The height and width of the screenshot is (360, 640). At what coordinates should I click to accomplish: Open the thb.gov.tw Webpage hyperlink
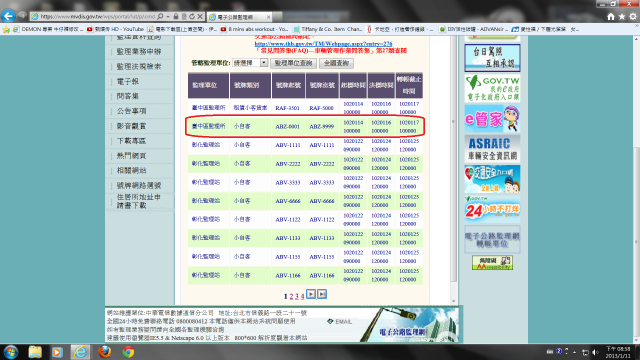pyautogui.click(x=323, y=44)
